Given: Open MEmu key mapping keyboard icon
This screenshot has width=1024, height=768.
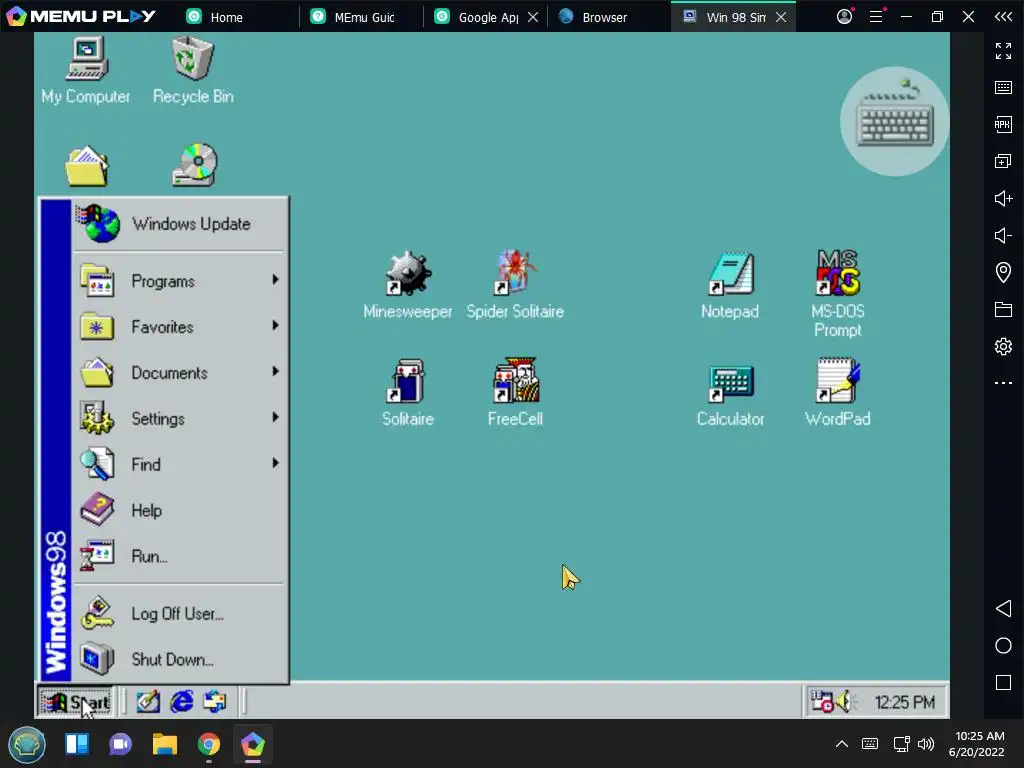Looking at the screenshot, I should click(1003, 88).
